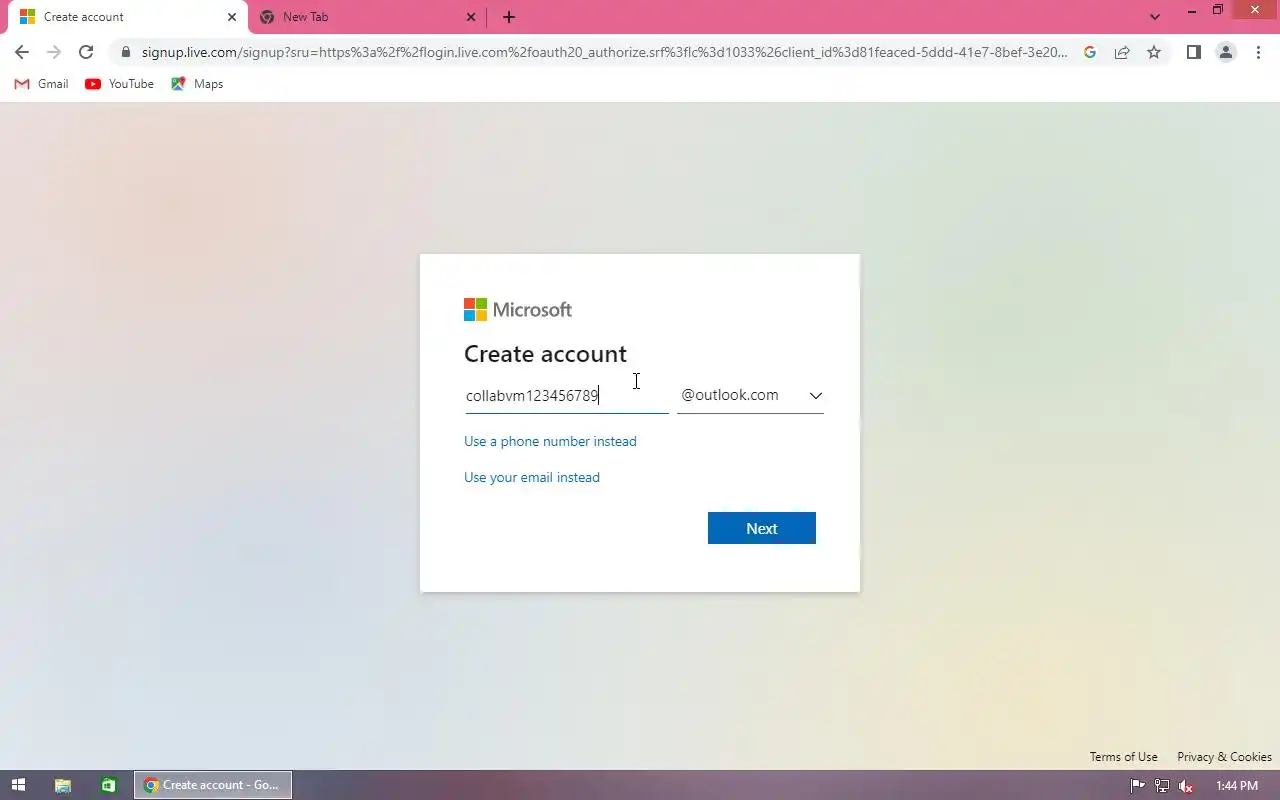Expand the @outlook.com domain dropdown
1280x800 pixels.
[x=750, y=396]
